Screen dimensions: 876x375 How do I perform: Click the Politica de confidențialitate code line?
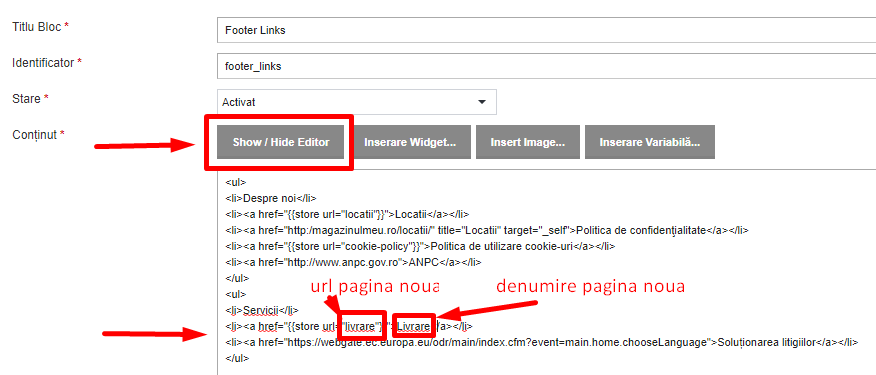[x=487, y=230]
